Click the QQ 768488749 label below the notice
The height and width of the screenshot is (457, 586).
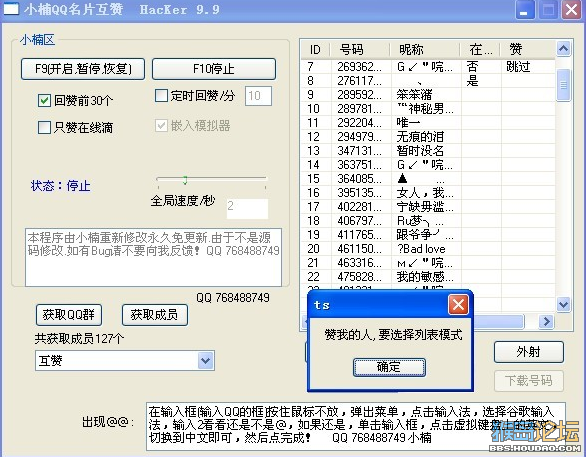[x=233, y=298]
